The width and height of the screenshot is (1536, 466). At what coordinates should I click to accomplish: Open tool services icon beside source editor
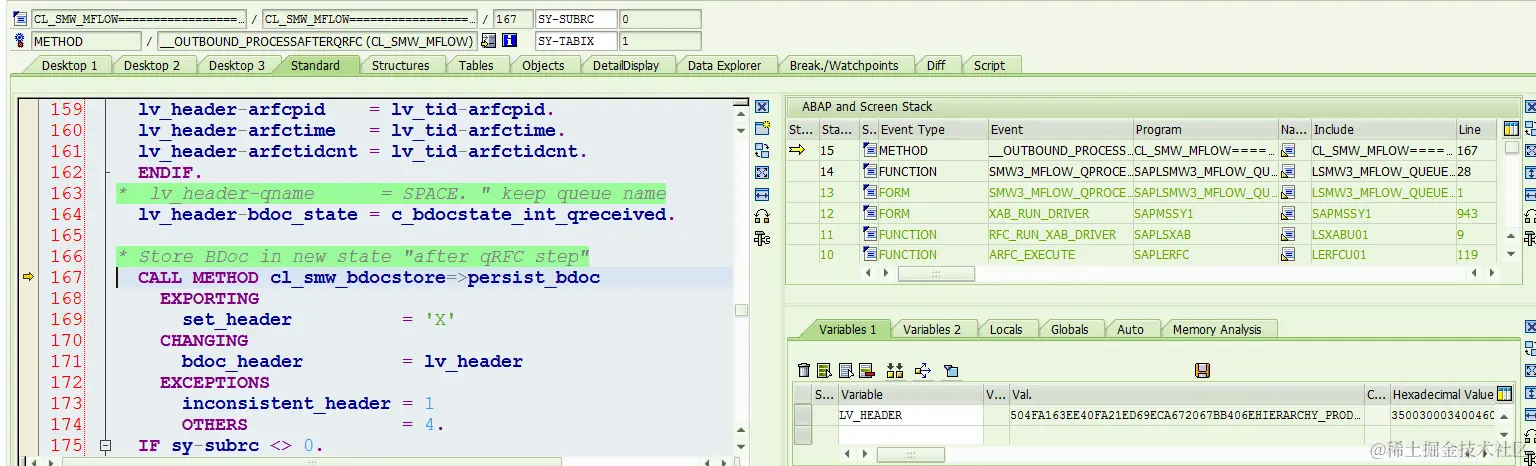[762, 238]
